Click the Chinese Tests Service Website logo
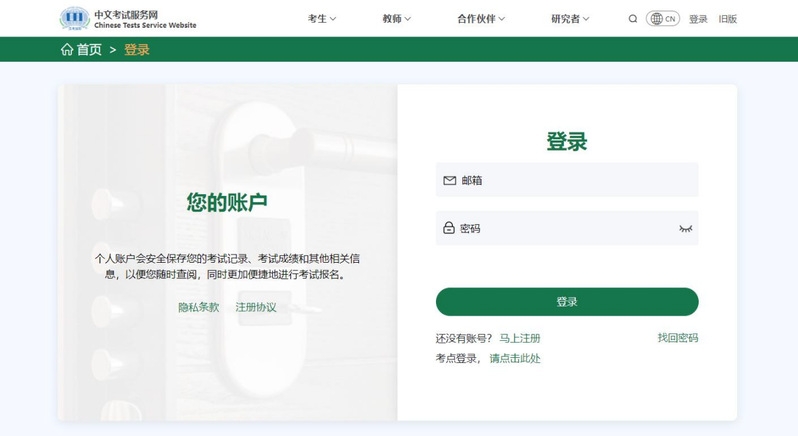The width and height of the screenshot is (798, 436). tap(128, 19)
